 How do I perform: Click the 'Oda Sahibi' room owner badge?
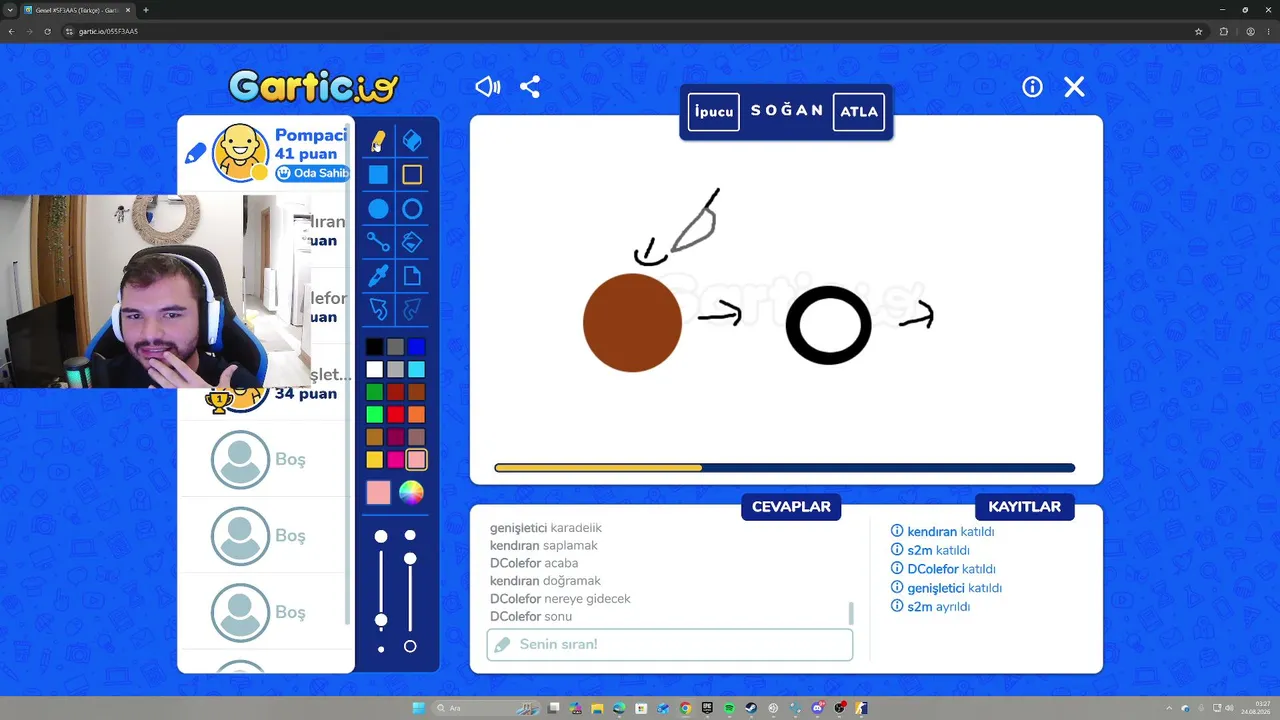pos(312,173)
